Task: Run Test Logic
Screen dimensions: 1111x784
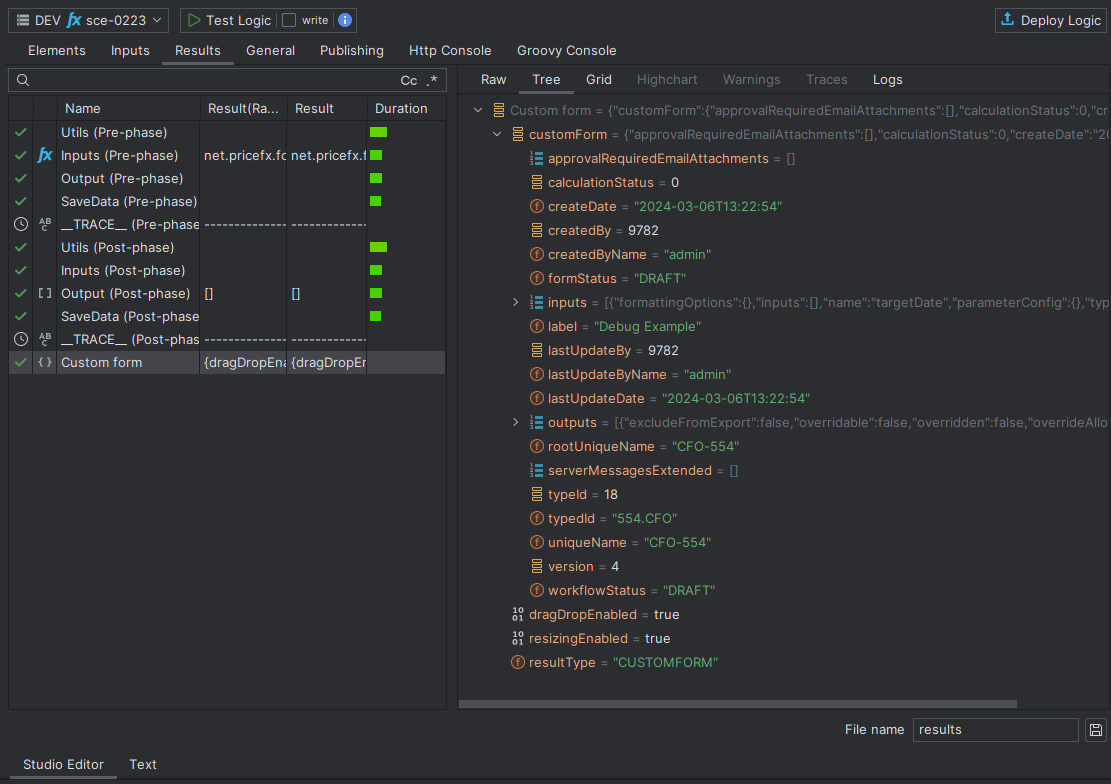Action: 230,21
